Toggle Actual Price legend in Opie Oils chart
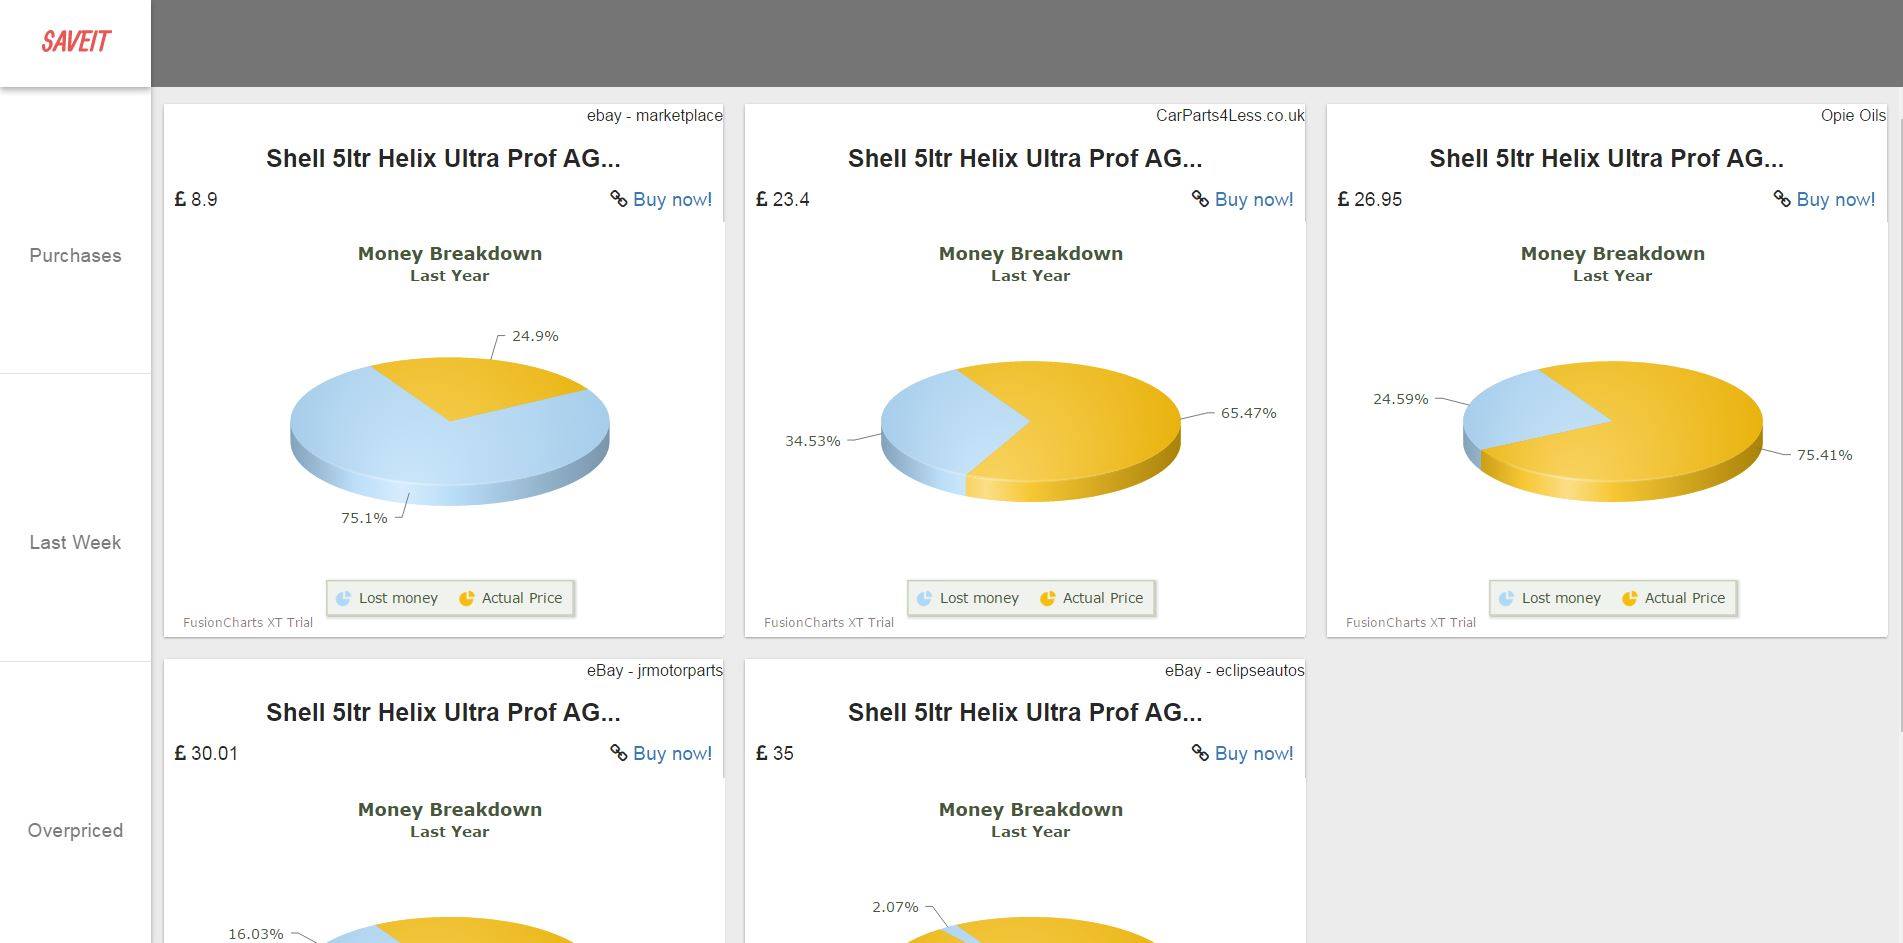 click(x=1673, y=598)
